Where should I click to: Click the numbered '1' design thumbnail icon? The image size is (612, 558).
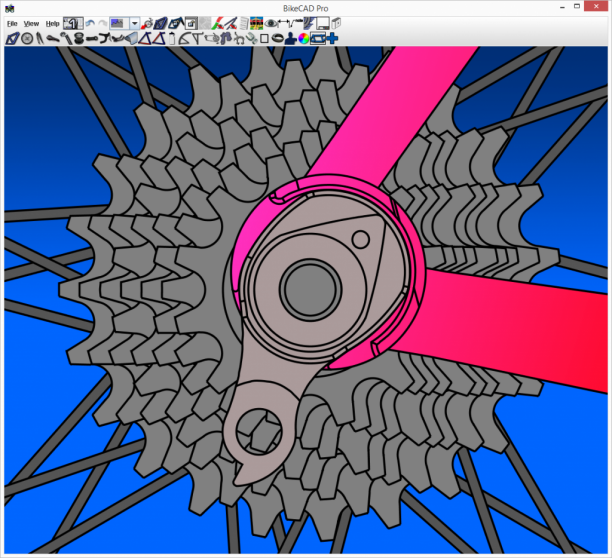[73, 23]
